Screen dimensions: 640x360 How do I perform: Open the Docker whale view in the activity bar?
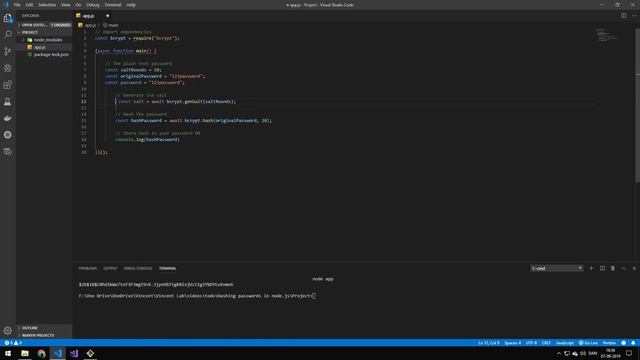tap(8, 118)
